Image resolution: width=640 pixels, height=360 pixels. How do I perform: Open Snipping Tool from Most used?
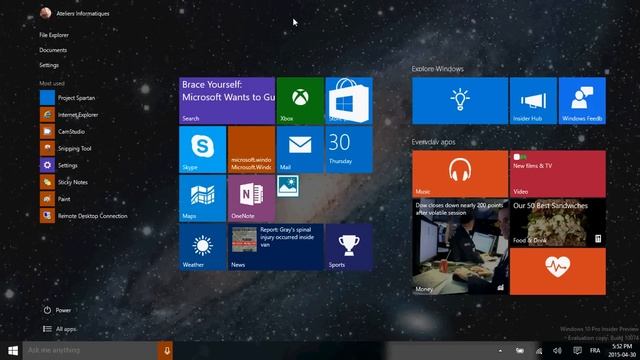pos(66,149)
